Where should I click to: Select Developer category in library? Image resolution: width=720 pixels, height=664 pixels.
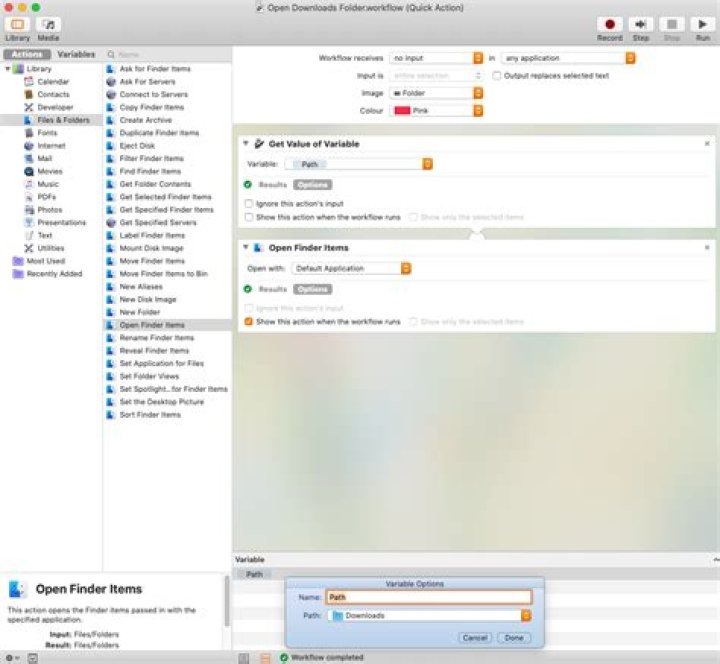click(x=55, y=107)
